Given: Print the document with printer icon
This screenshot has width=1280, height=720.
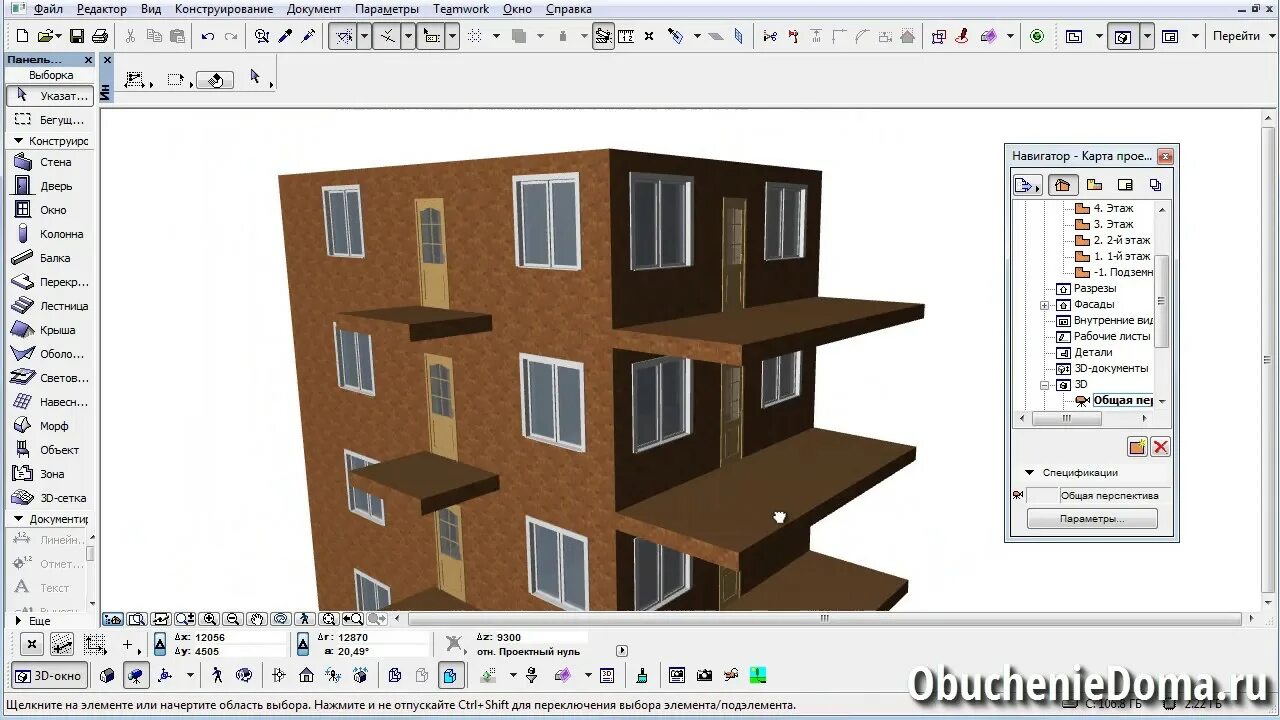Looking at the screenshot, I should point(100,36).
